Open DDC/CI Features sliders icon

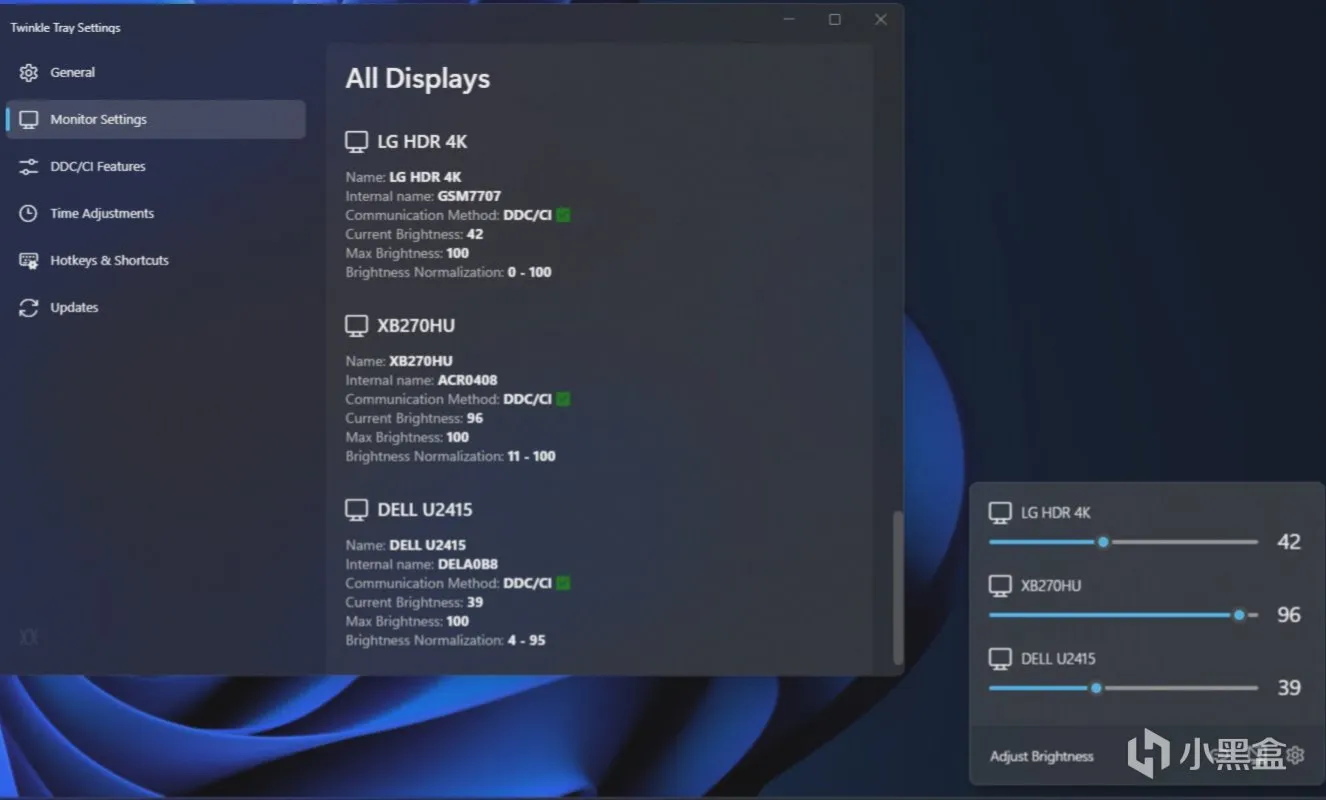29,167
